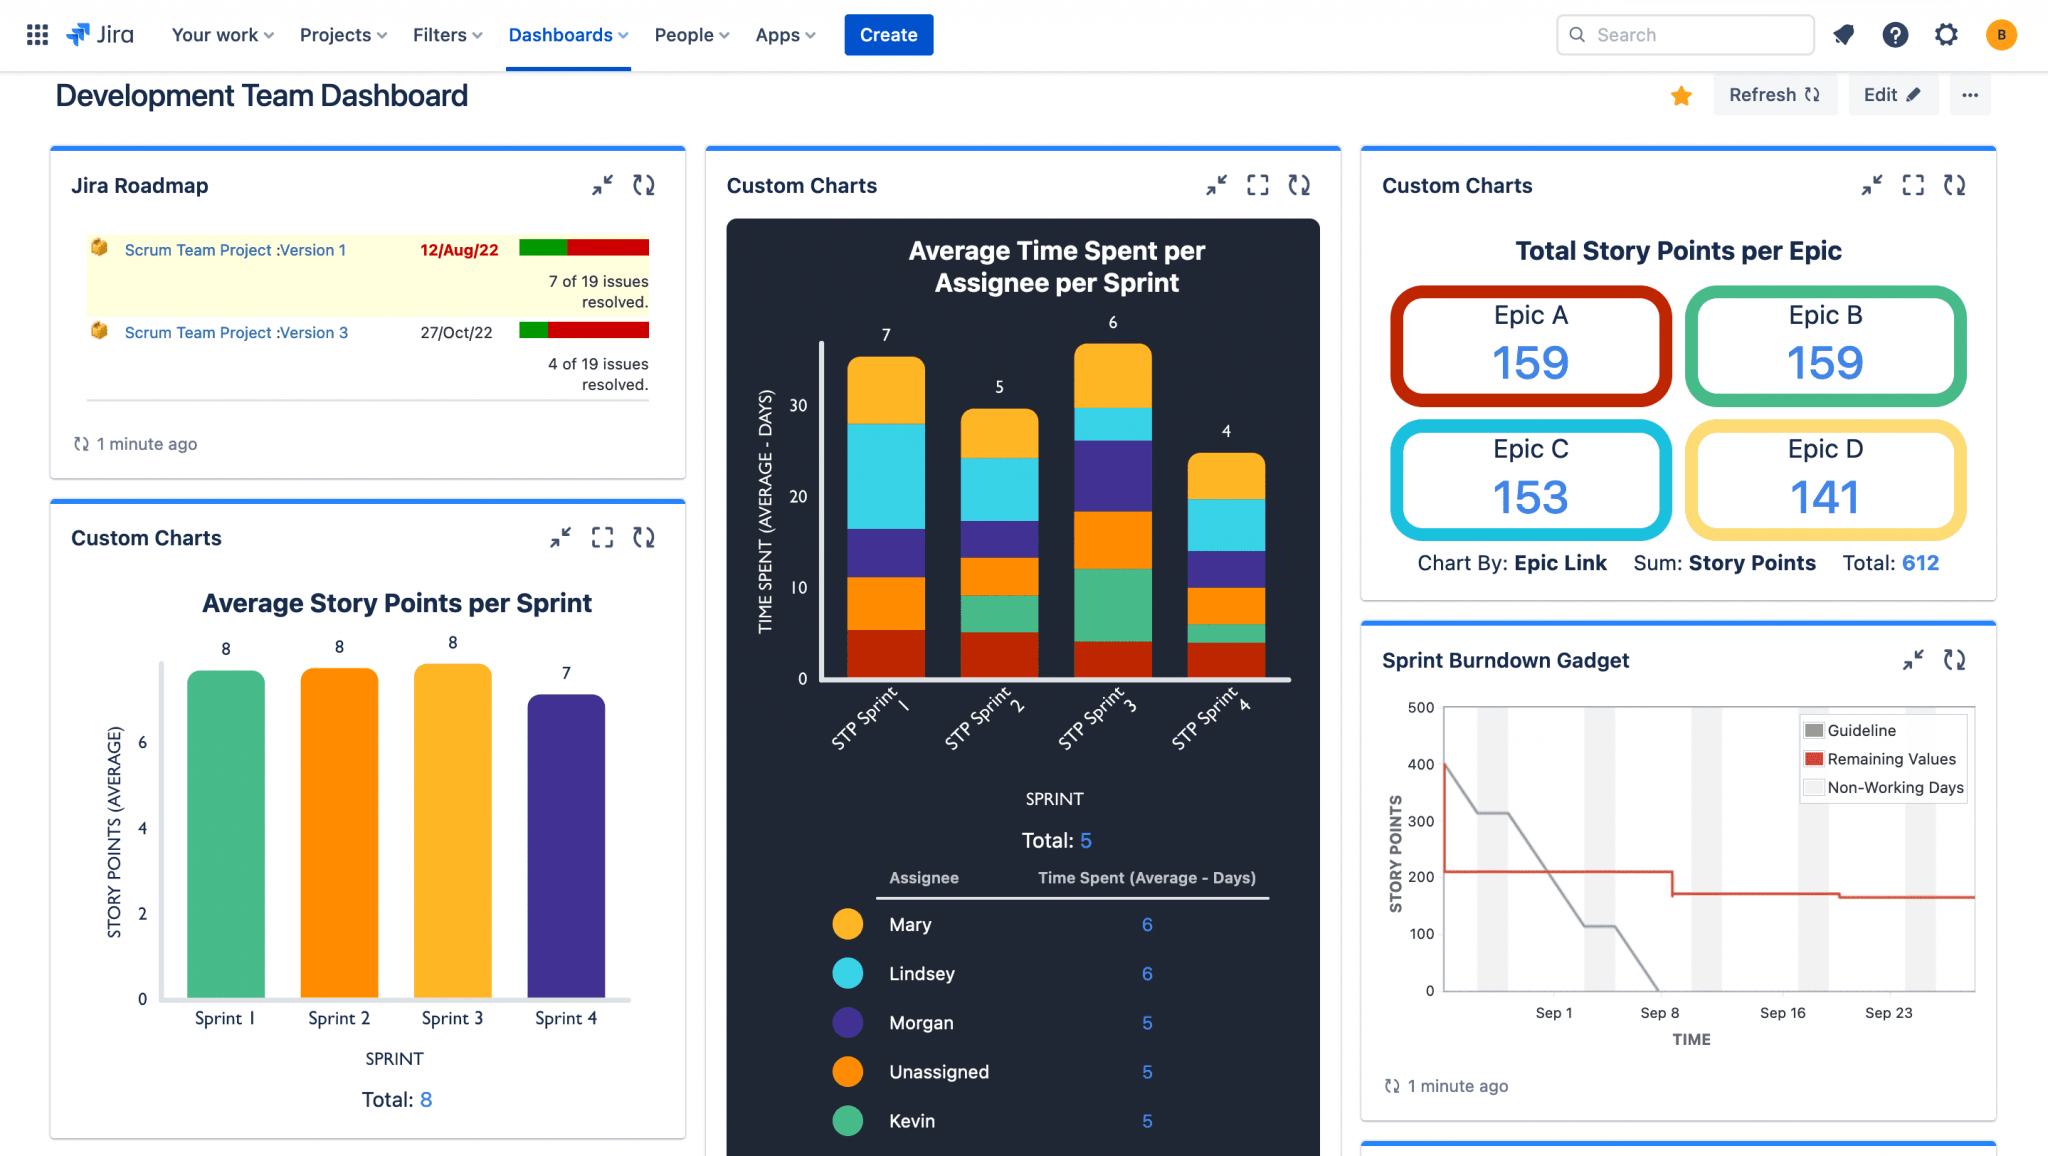The height and width of the screenshot is (1156, 2048).
Task: Open the Dashboards menu
Action: coord(567,35)
